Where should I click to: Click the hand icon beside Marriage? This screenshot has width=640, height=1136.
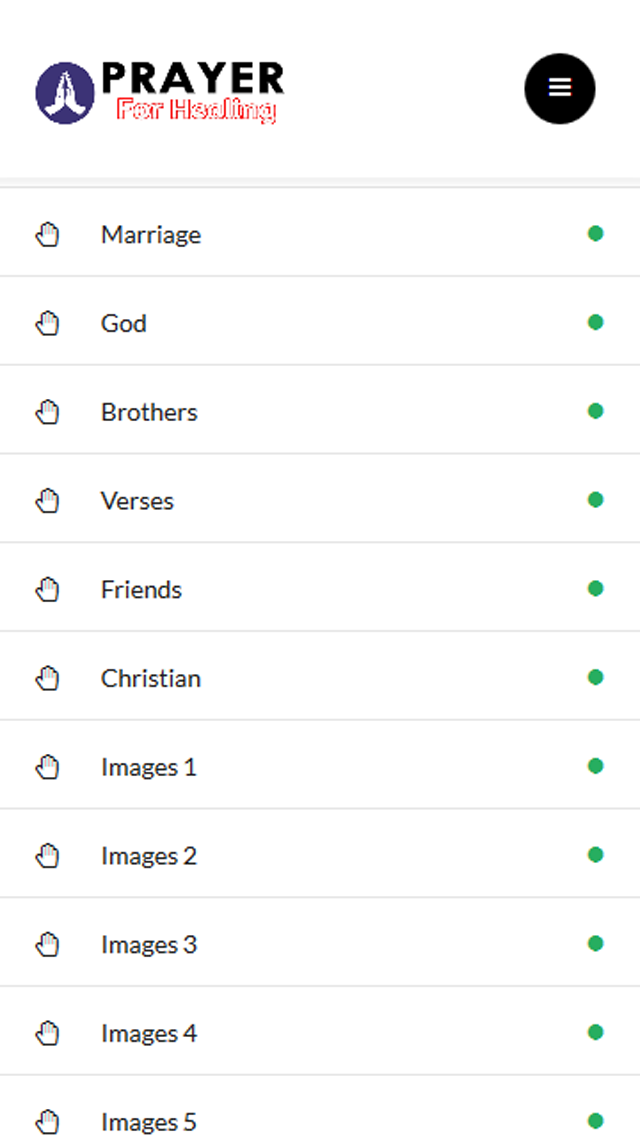[x=47, y=235]
